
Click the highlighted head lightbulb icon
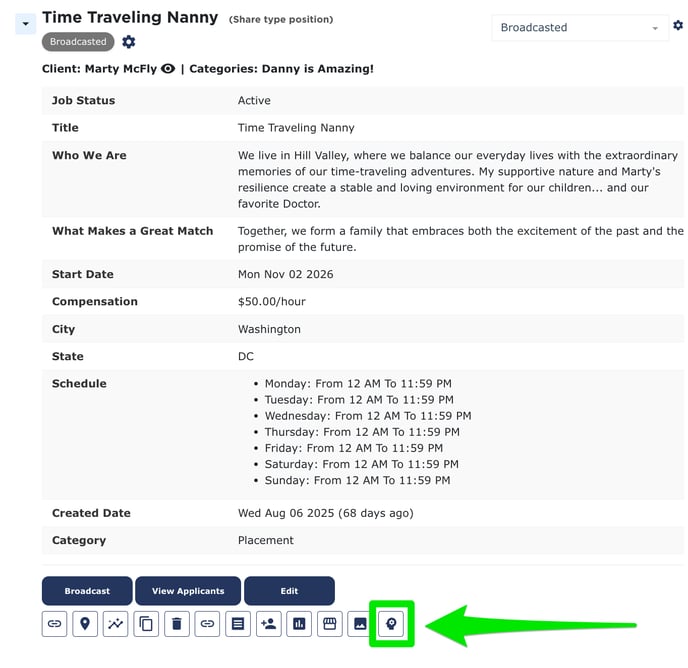391,624
